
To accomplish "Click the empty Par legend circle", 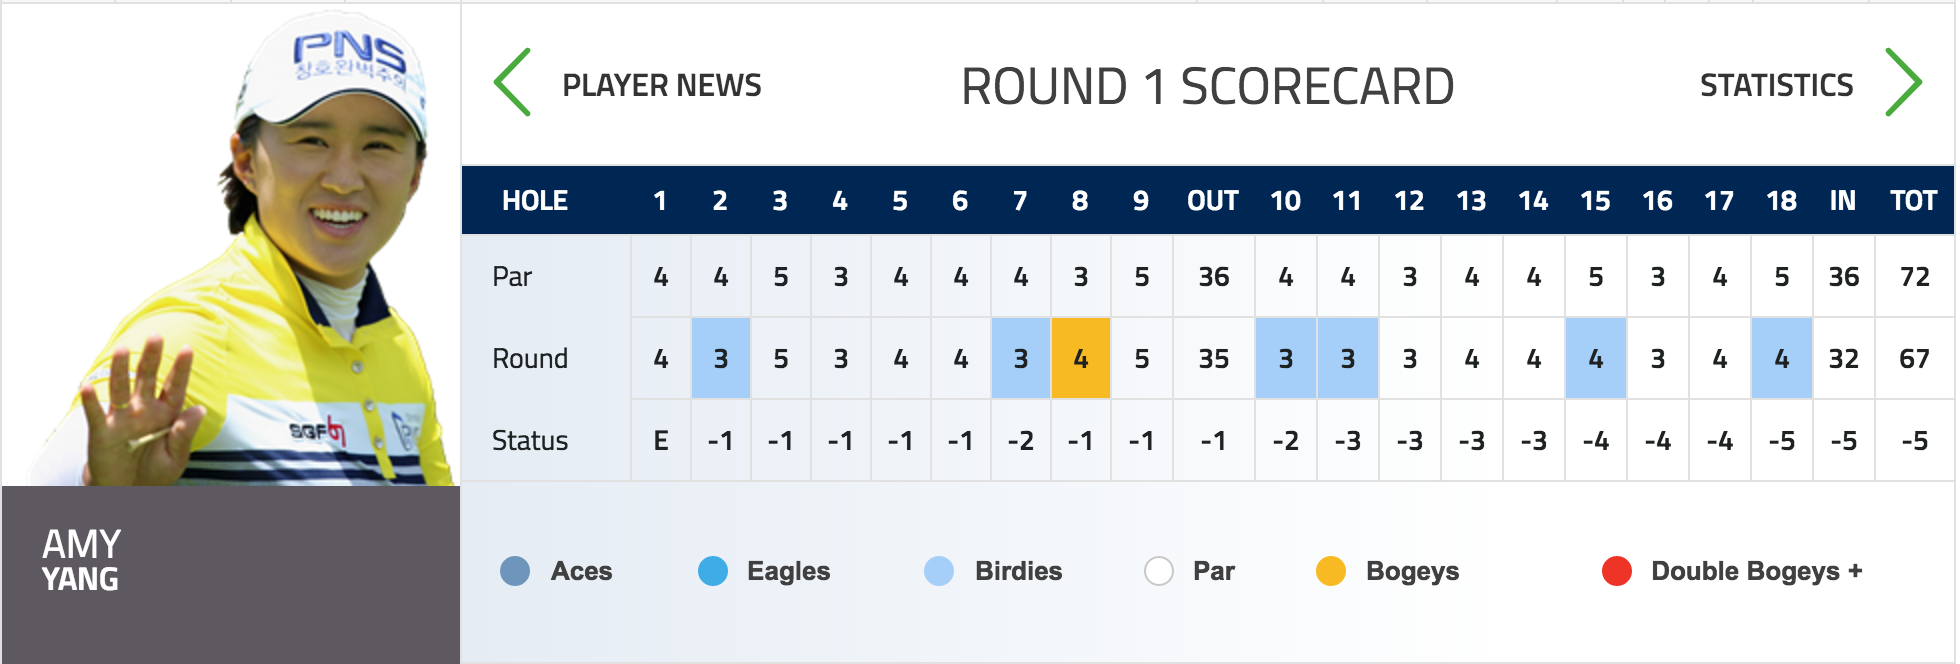I will (1159, 571).
